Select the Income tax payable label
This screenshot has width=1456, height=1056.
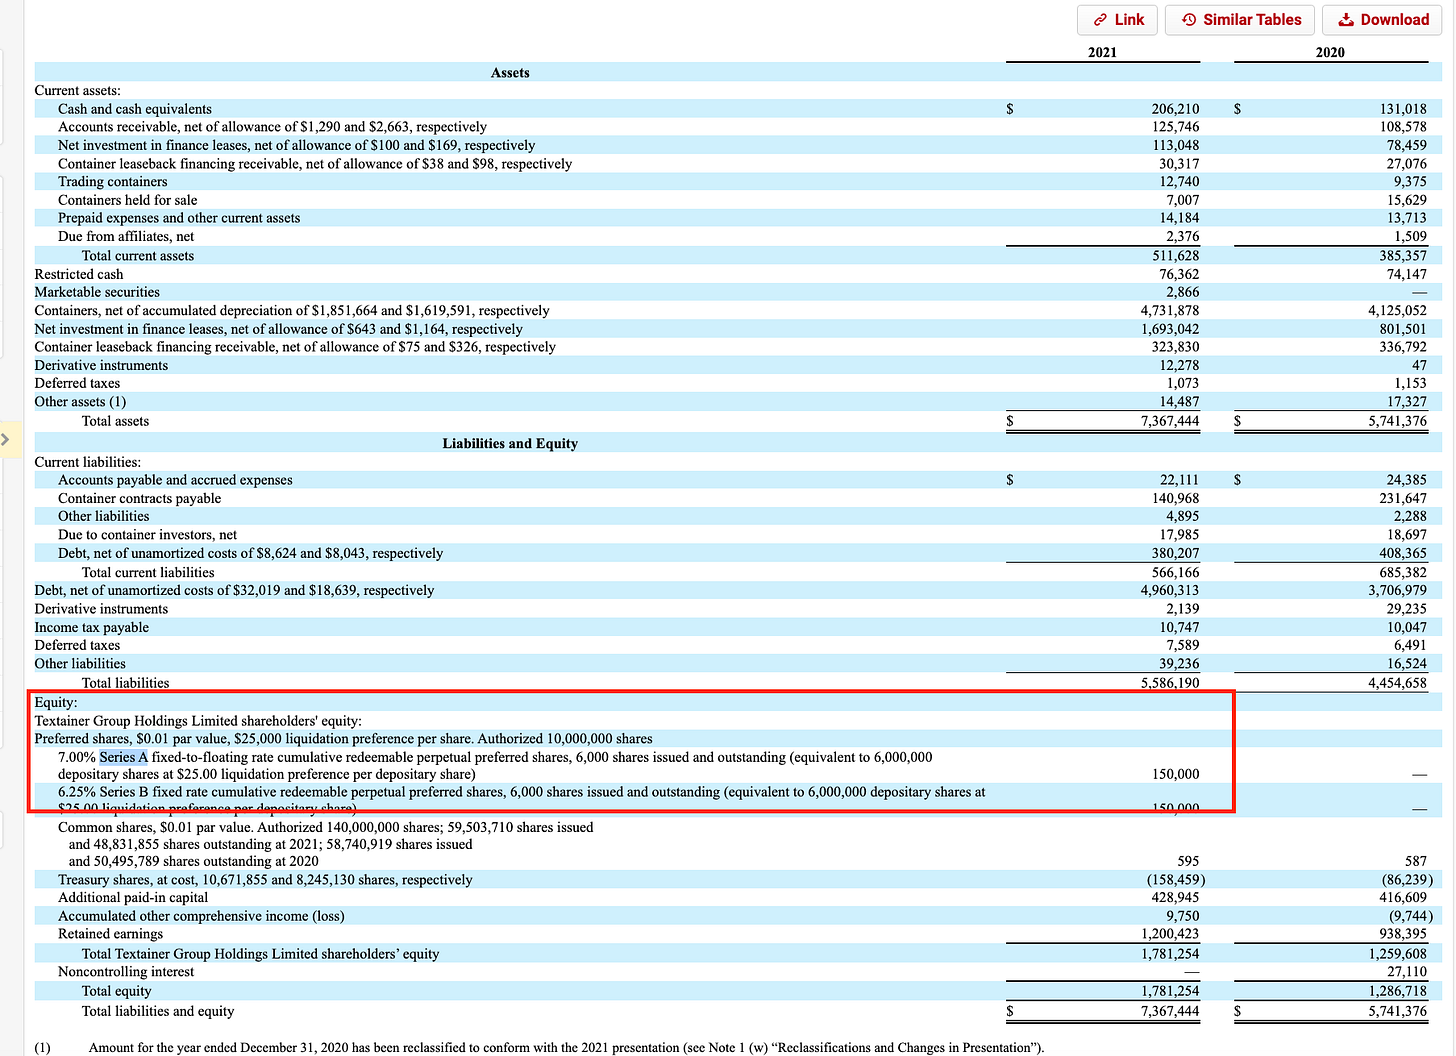[91, 628]
